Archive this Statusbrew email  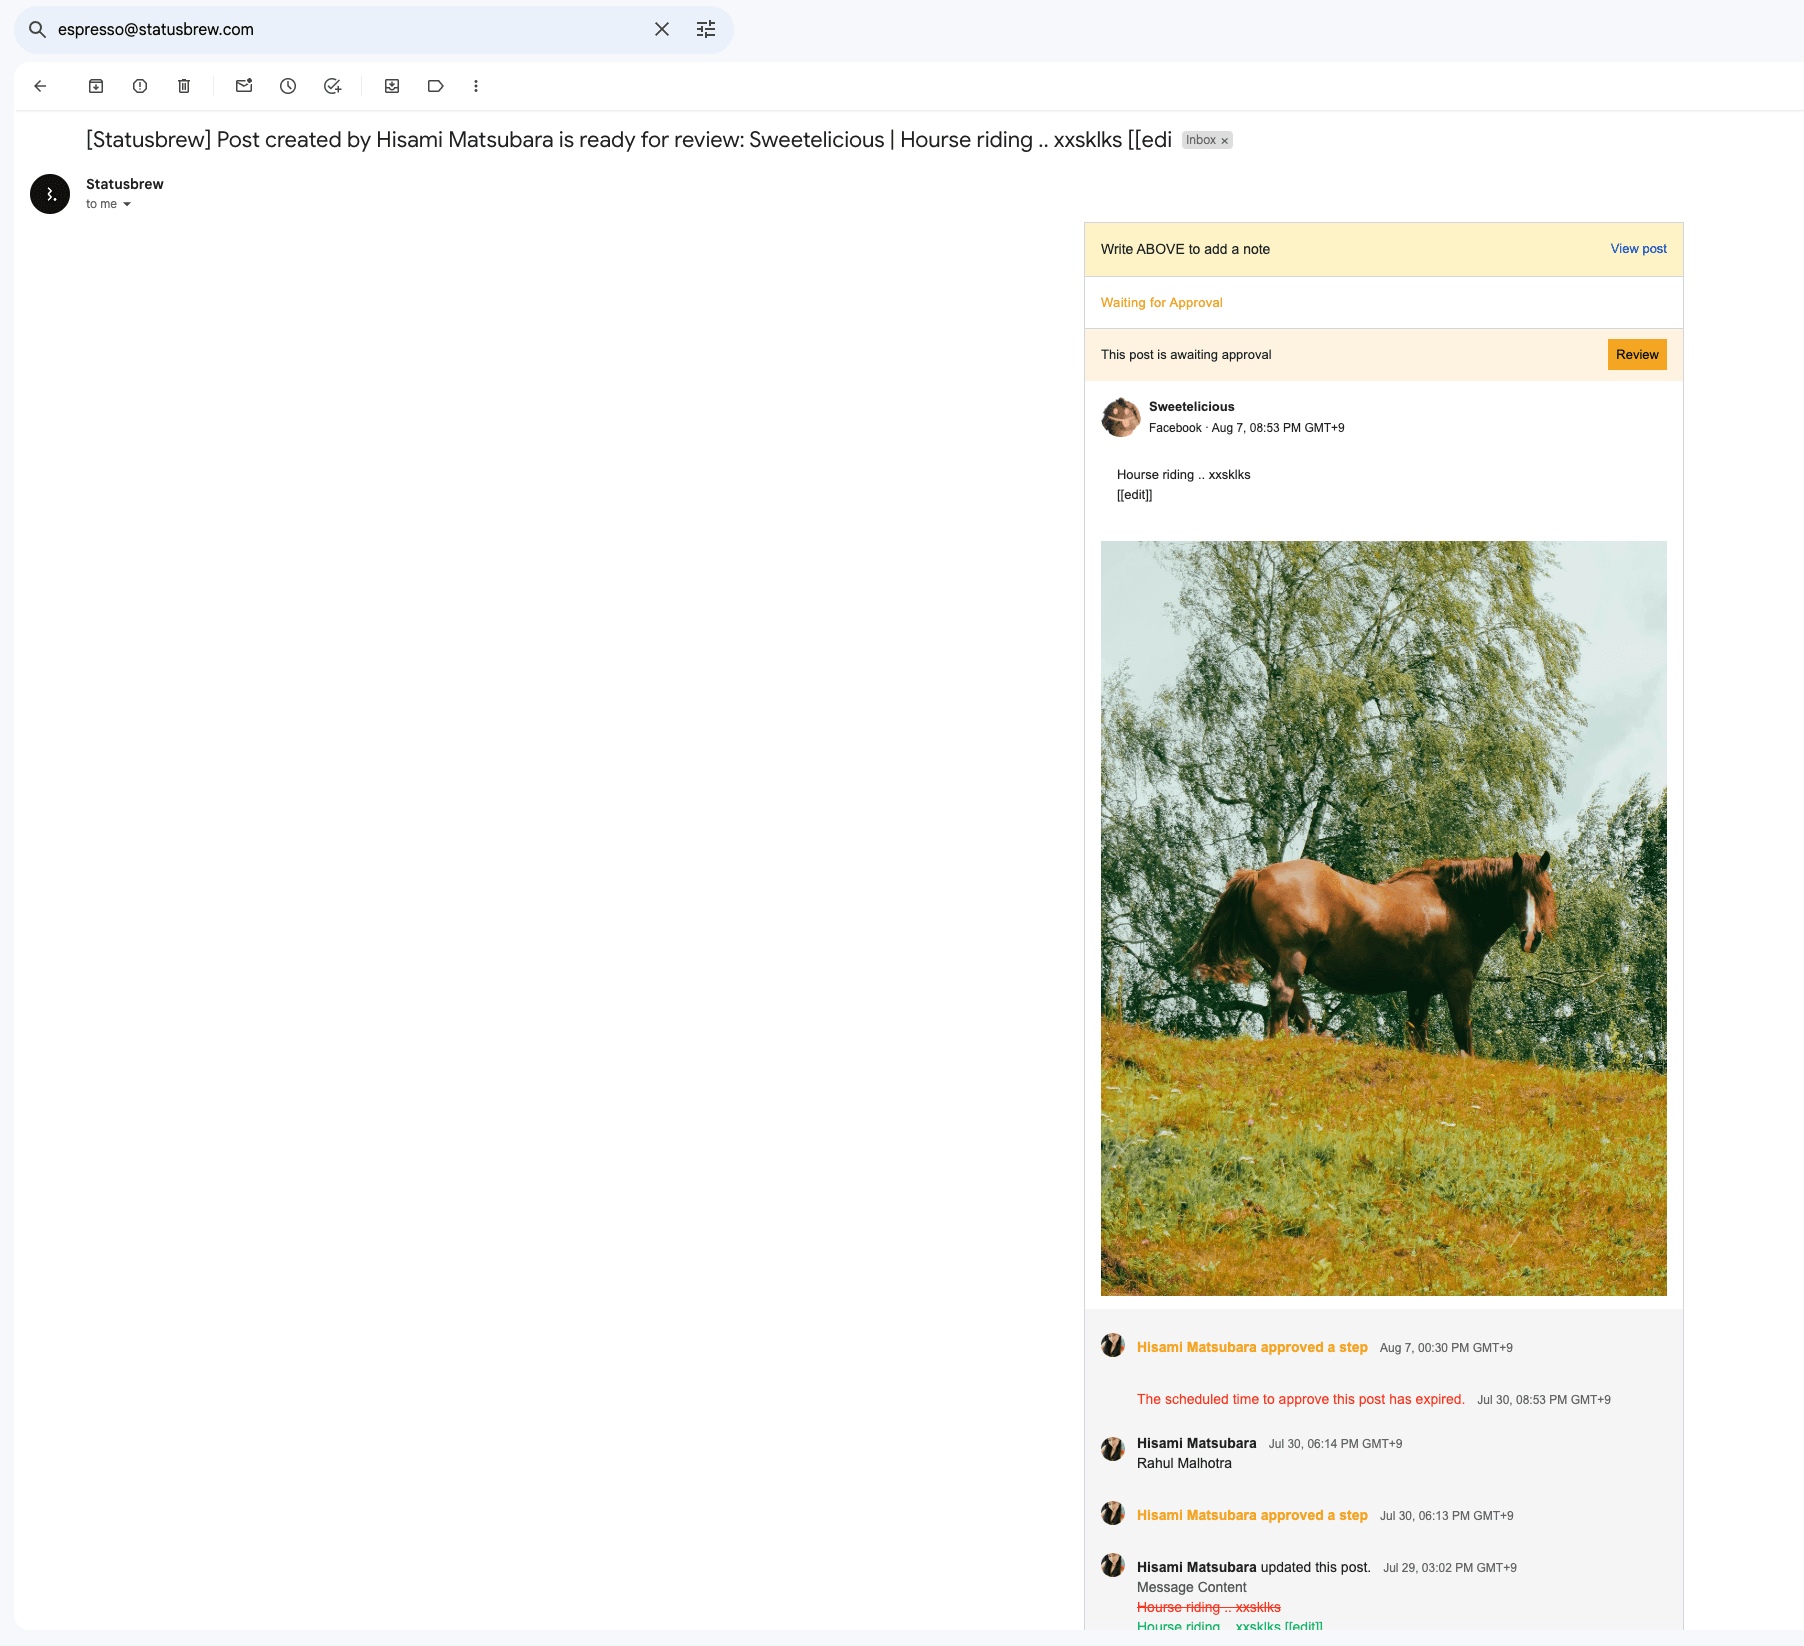(x=96, y=86)
